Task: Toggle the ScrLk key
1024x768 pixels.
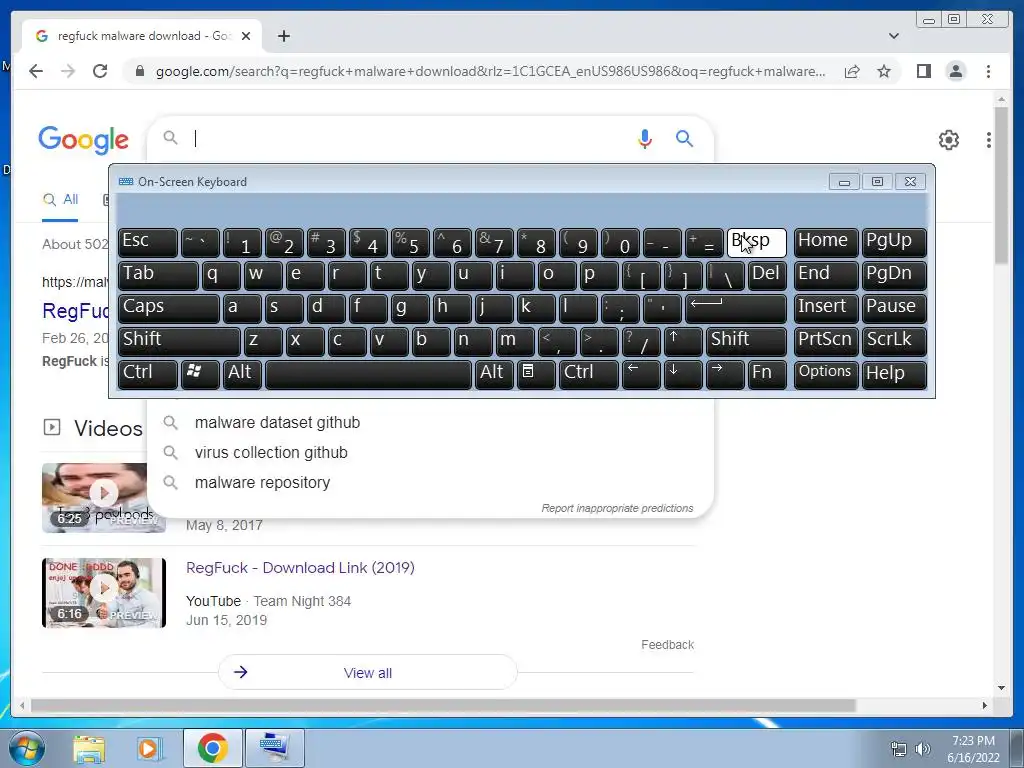Action: pyautogui.click(x=894, y=341)
